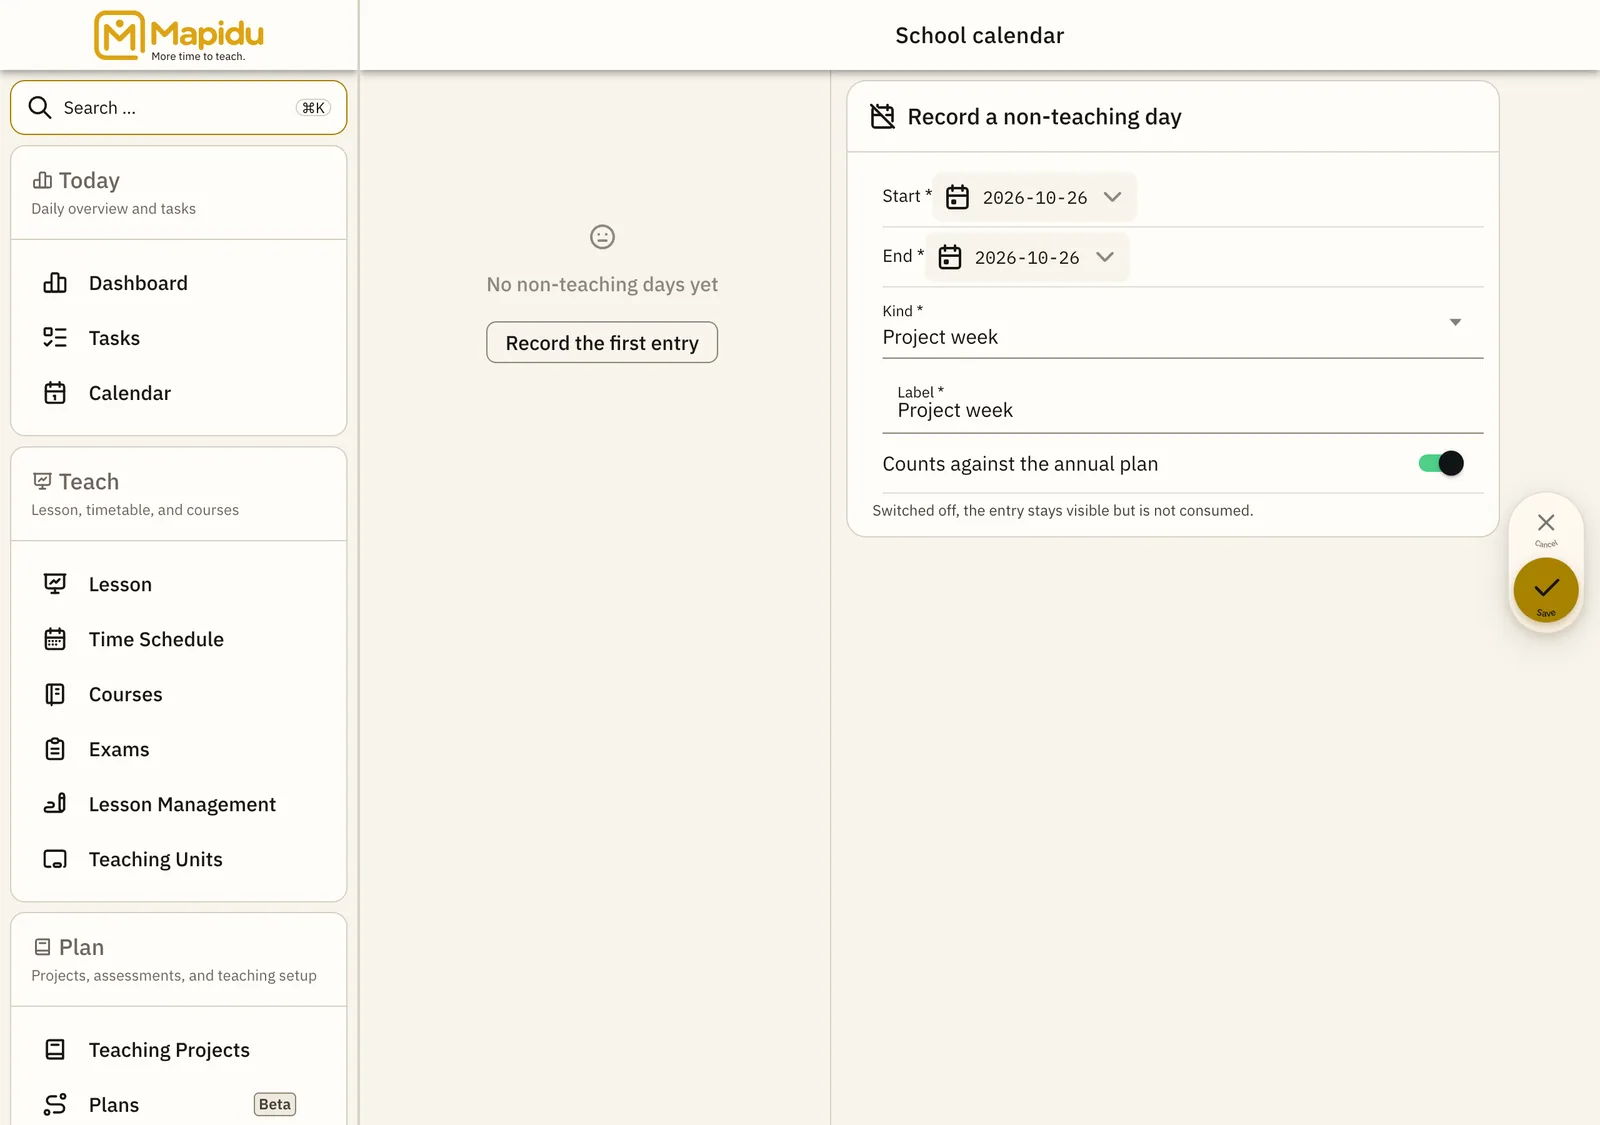This screenshot has width=1600, height=1125.
Task: Click the calendar icon in Start date field
Action: [957, 197]
